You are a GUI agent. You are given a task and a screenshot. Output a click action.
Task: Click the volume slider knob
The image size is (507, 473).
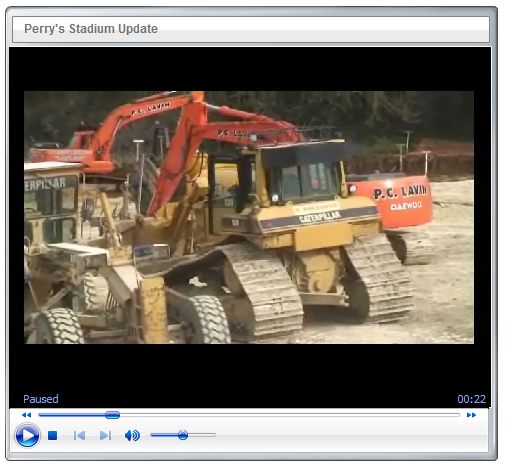[183, 435]
